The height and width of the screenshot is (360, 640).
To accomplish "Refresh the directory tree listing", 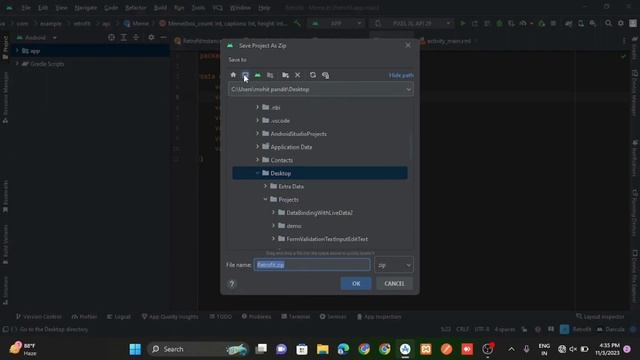I will (x=313, y=75).
